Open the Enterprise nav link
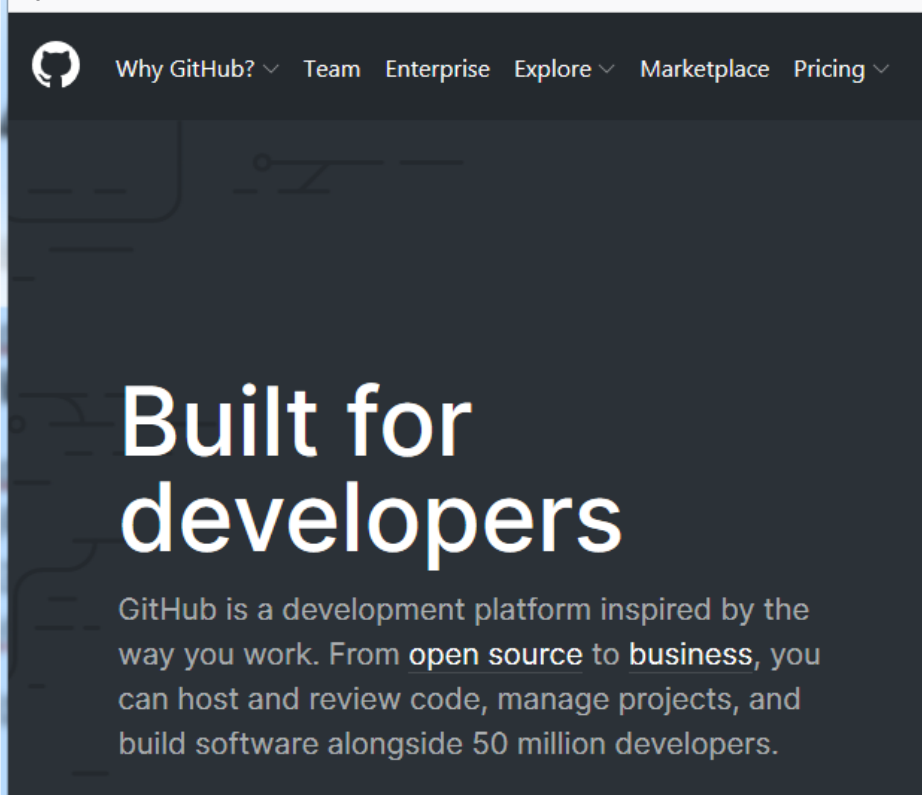922x795 pixels. coord(437,69)
